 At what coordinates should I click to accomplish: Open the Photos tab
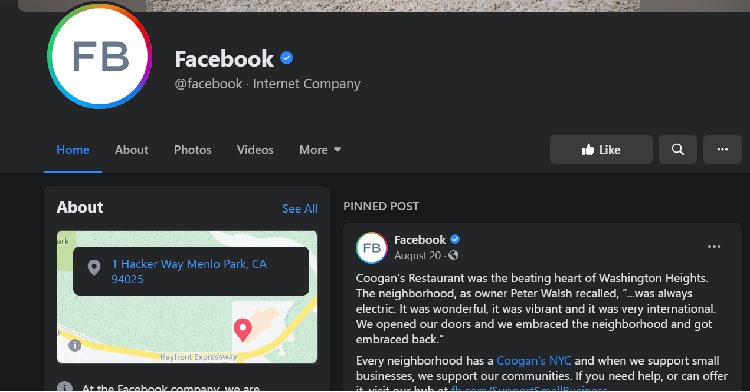tap(192, 150)
